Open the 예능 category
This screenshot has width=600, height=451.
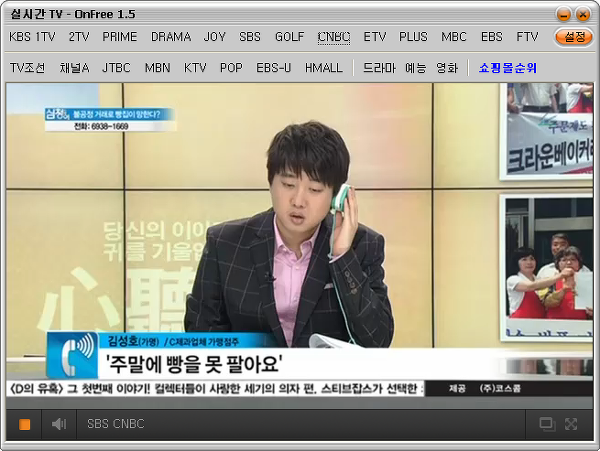click(x=416, y=68)
